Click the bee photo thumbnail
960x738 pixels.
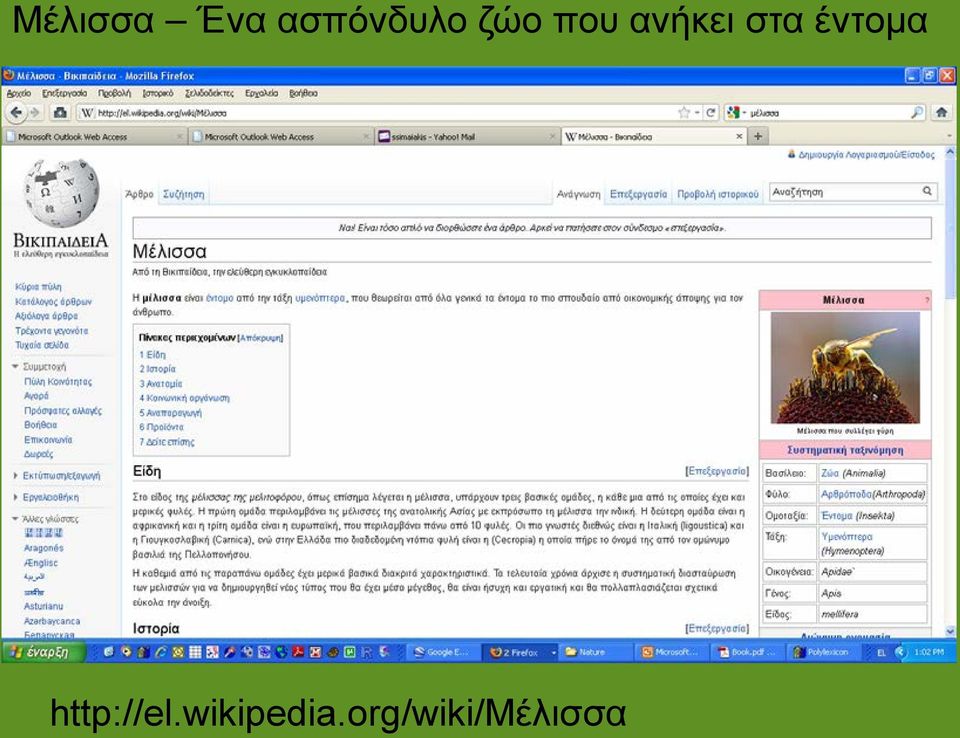coord(845,367)
